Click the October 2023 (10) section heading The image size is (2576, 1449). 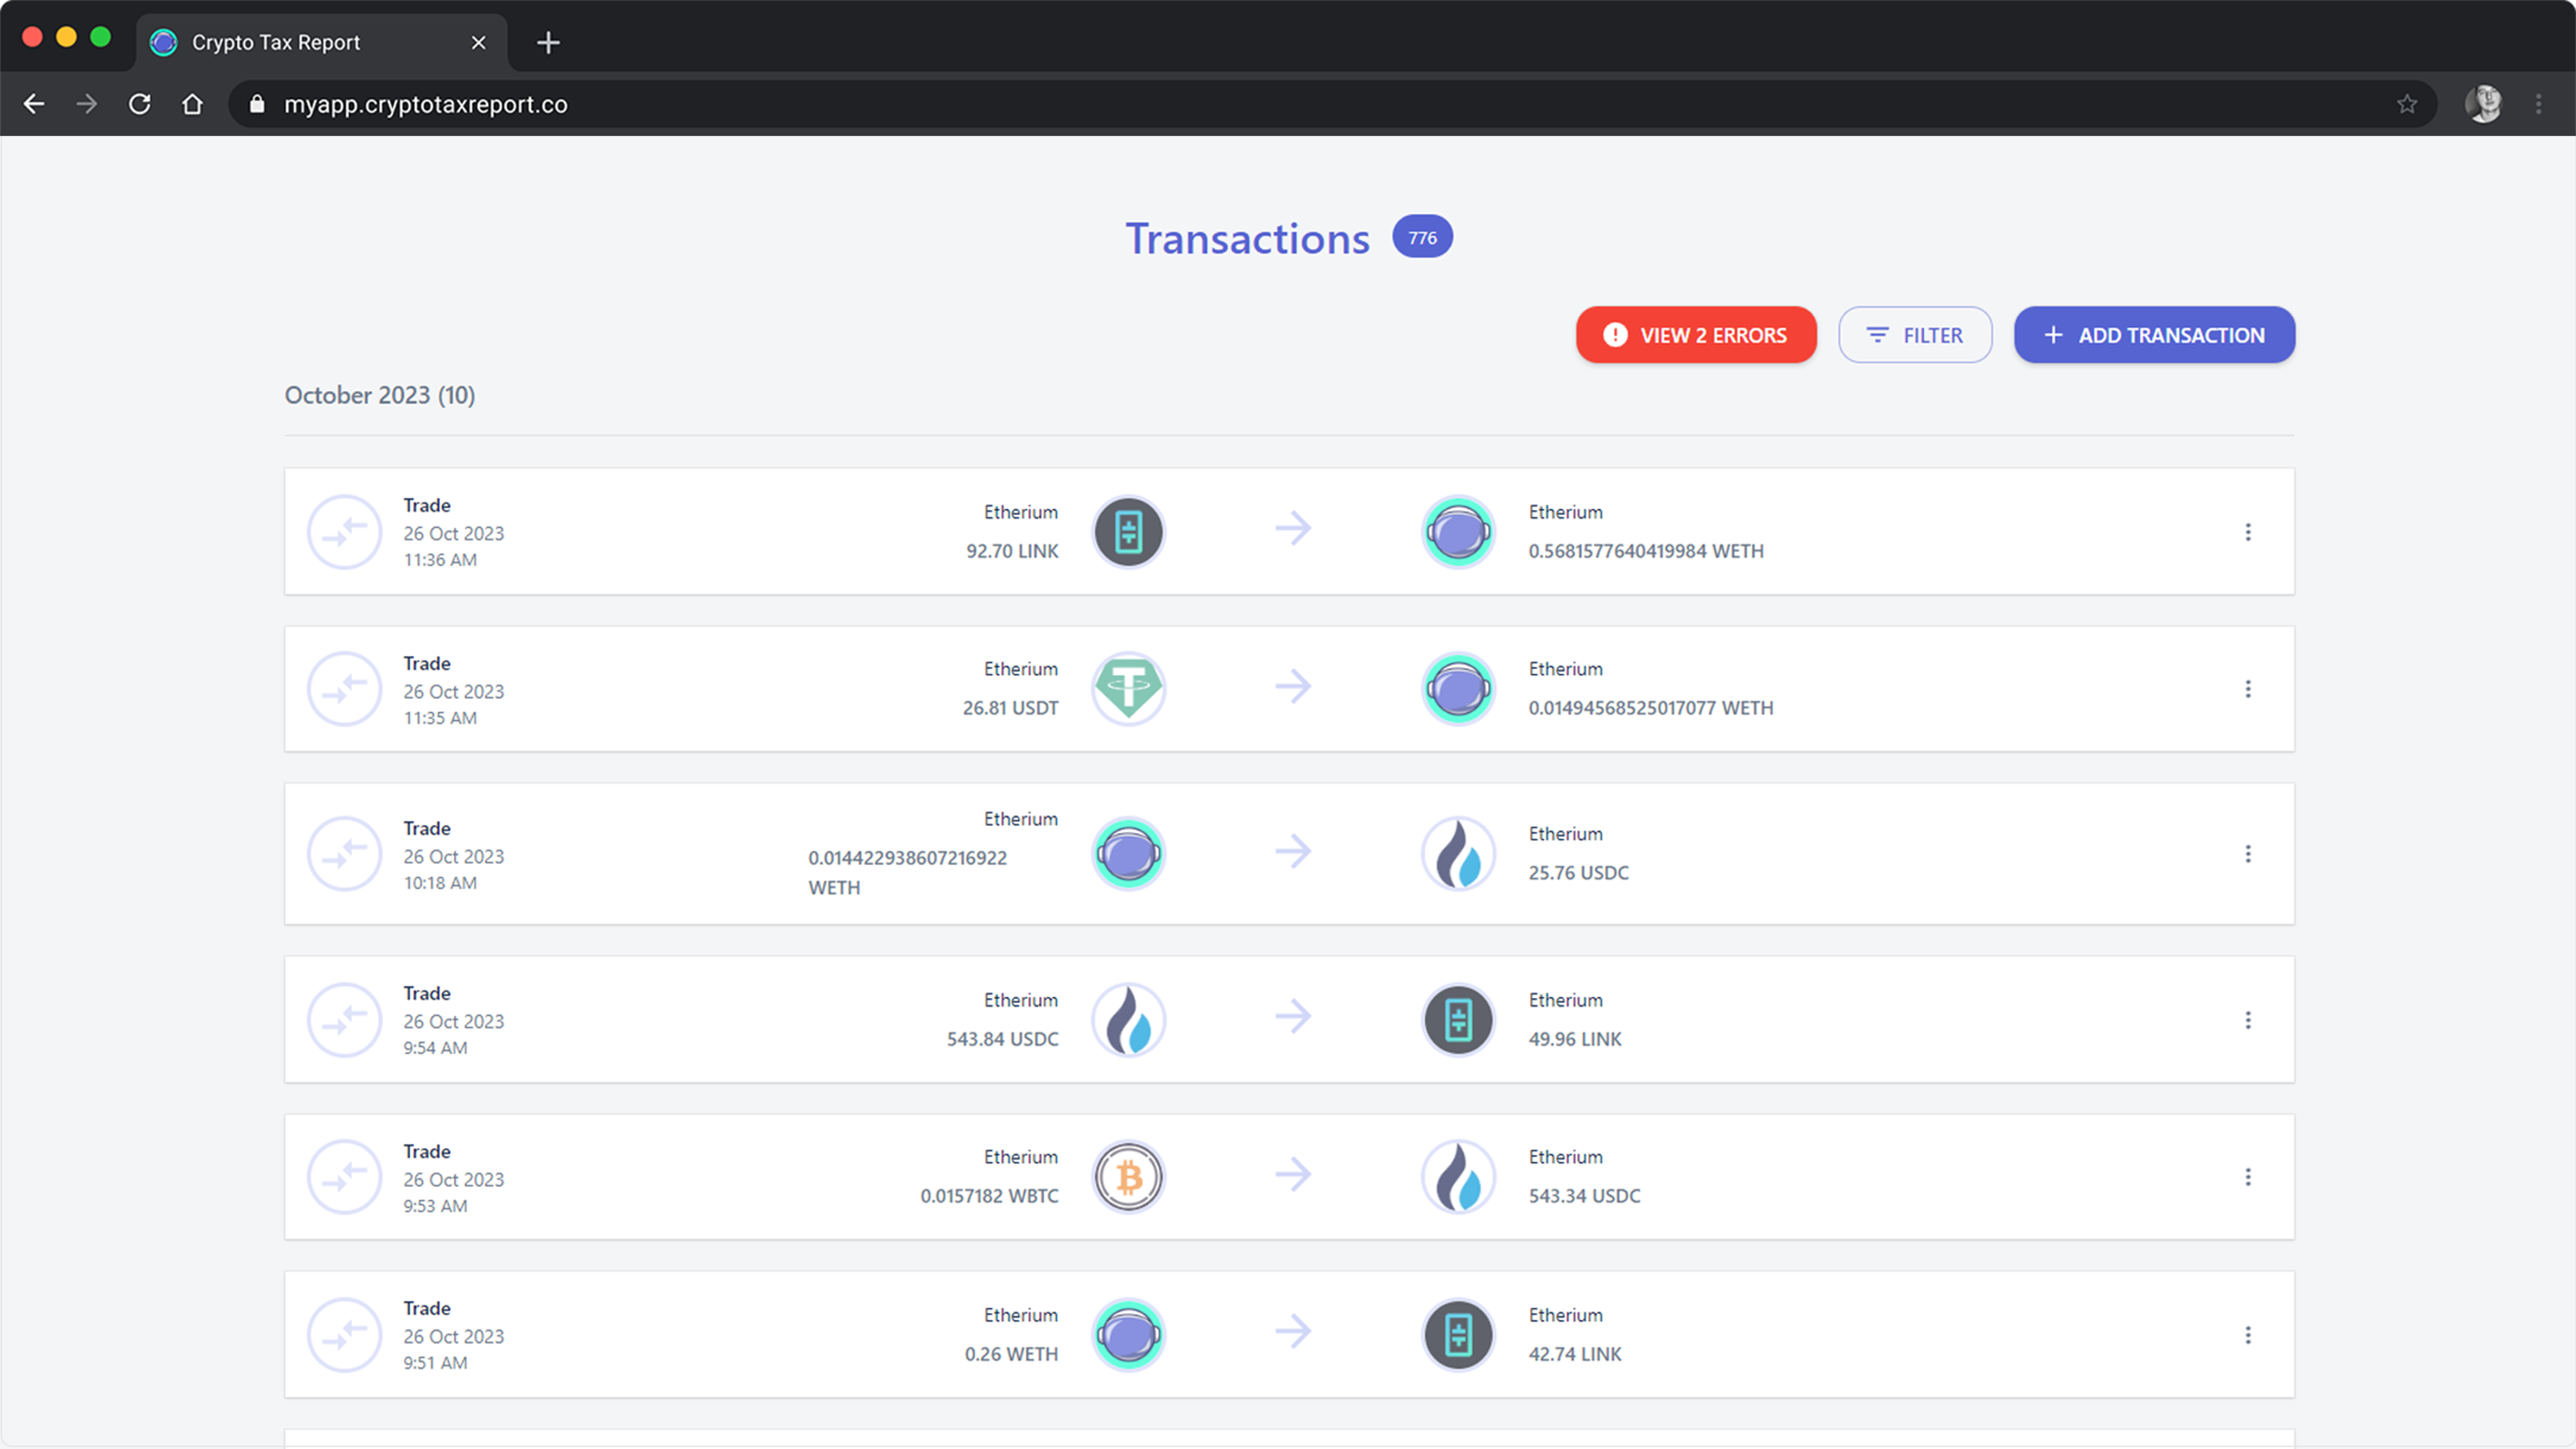(x=380, y=395)
